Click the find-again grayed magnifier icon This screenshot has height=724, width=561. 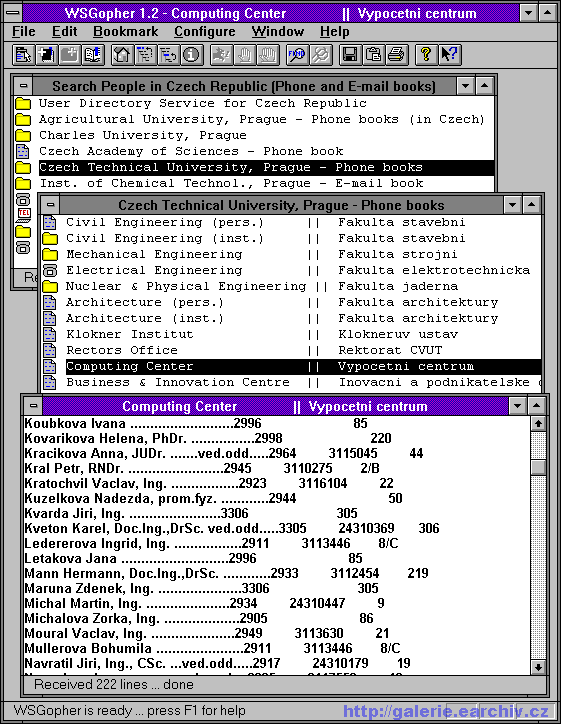(320, 55)
